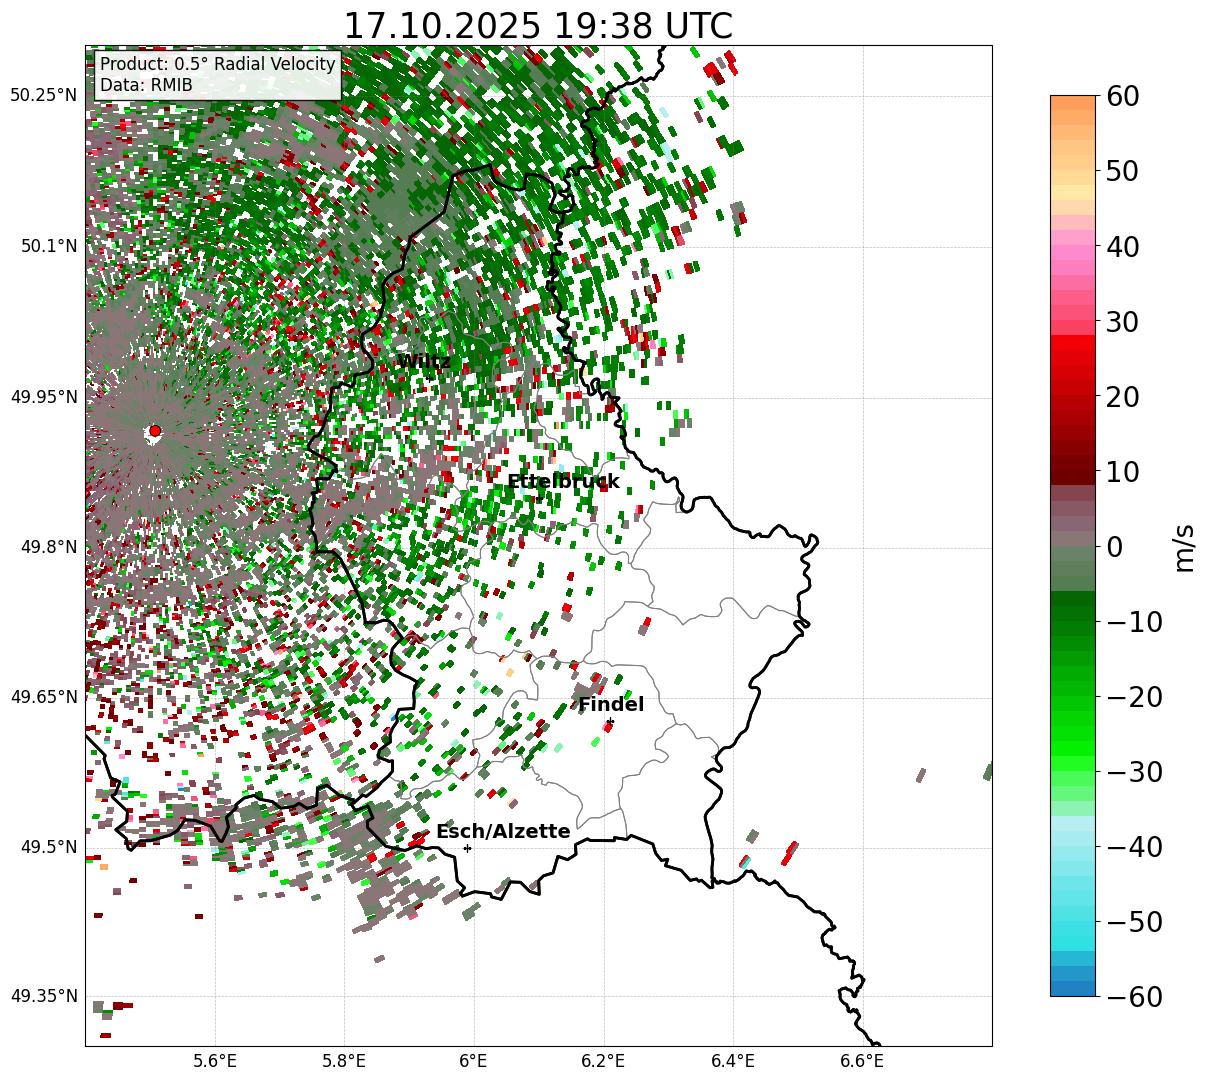
Task: Click the colorbar value 0
Action: point(1113,546)
